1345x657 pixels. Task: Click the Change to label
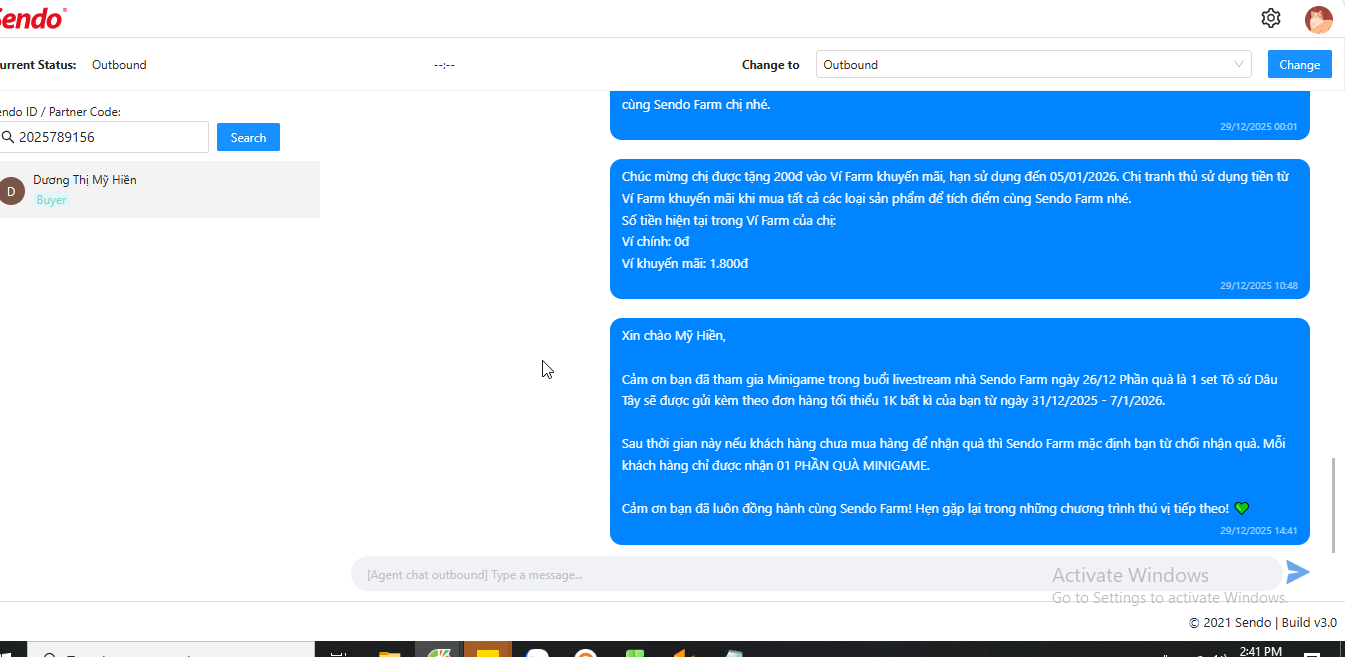pos(770,65)
